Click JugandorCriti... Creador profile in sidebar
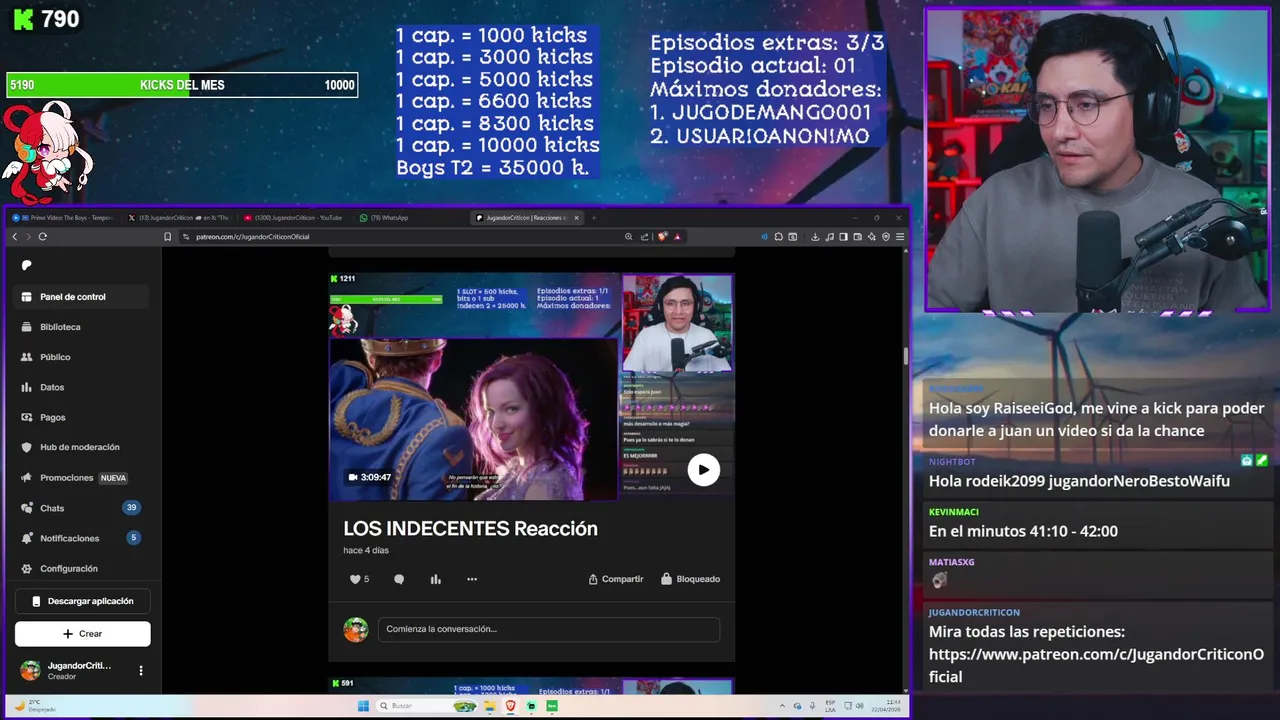The image size is (1280, 720). pos(68,670)
